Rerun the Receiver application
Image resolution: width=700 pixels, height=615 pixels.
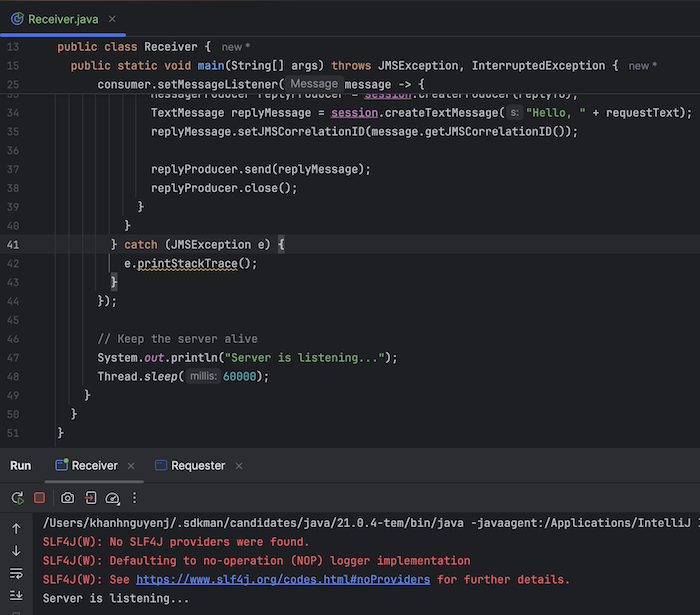point(17,498)
